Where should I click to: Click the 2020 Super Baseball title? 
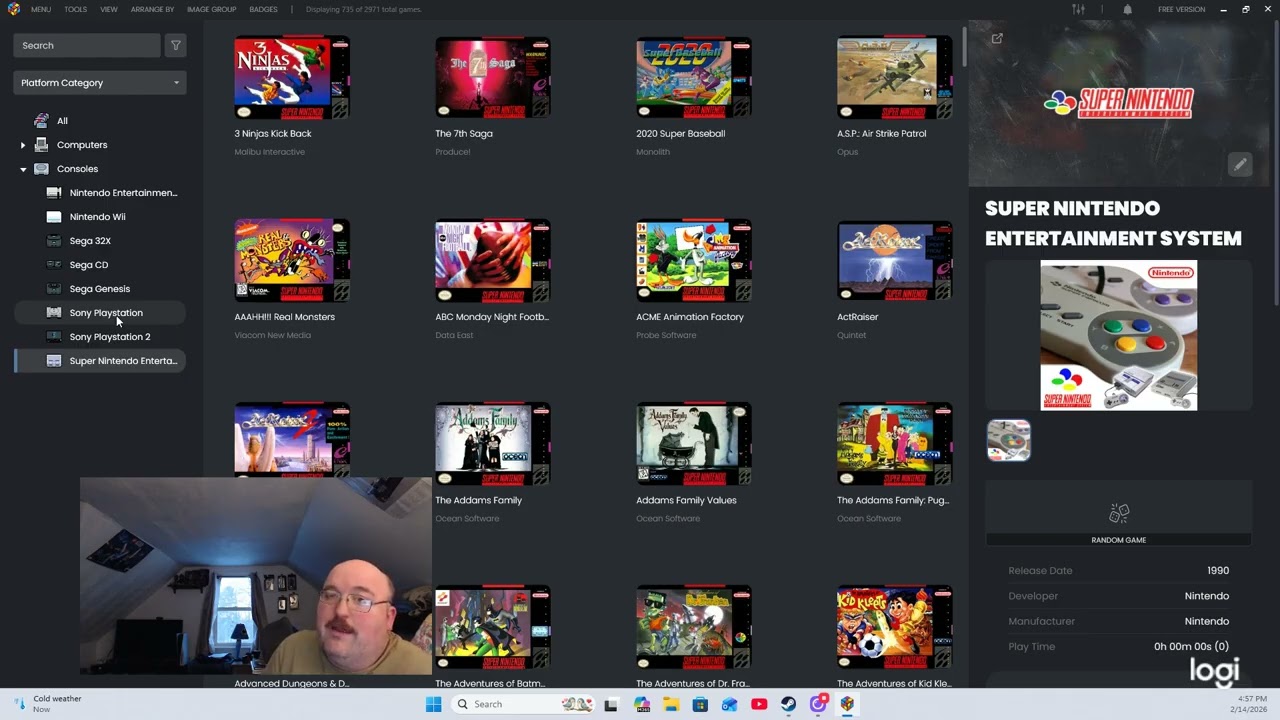(x=680, y=133)
